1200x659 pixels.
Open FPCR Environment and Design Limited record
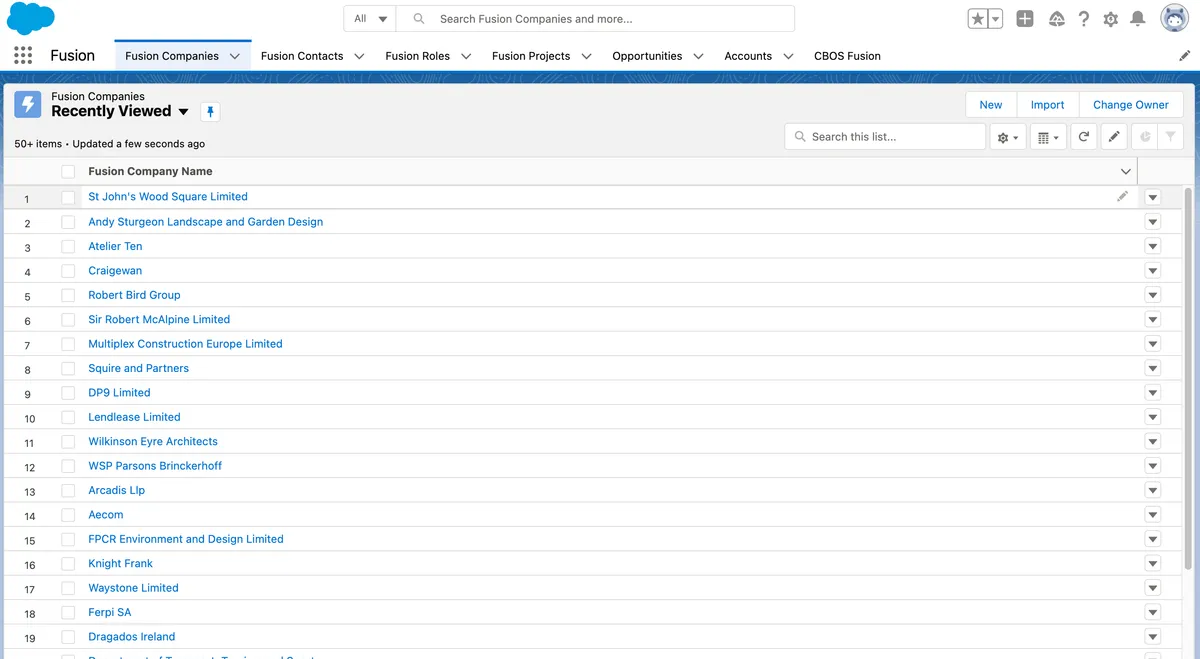point(186,539)
